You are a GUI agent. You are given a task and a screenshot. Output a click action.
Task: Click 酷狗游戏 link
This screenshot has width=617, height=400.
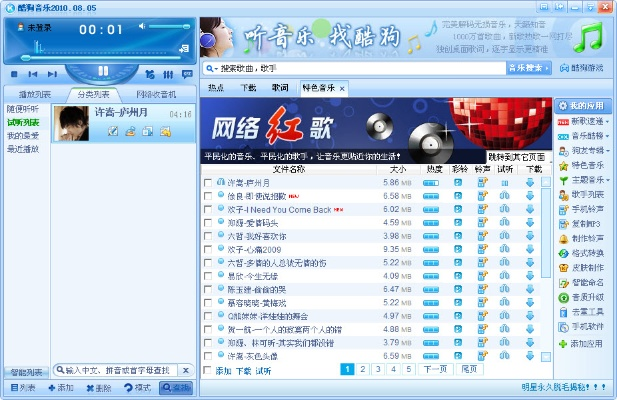pos(582,68)
